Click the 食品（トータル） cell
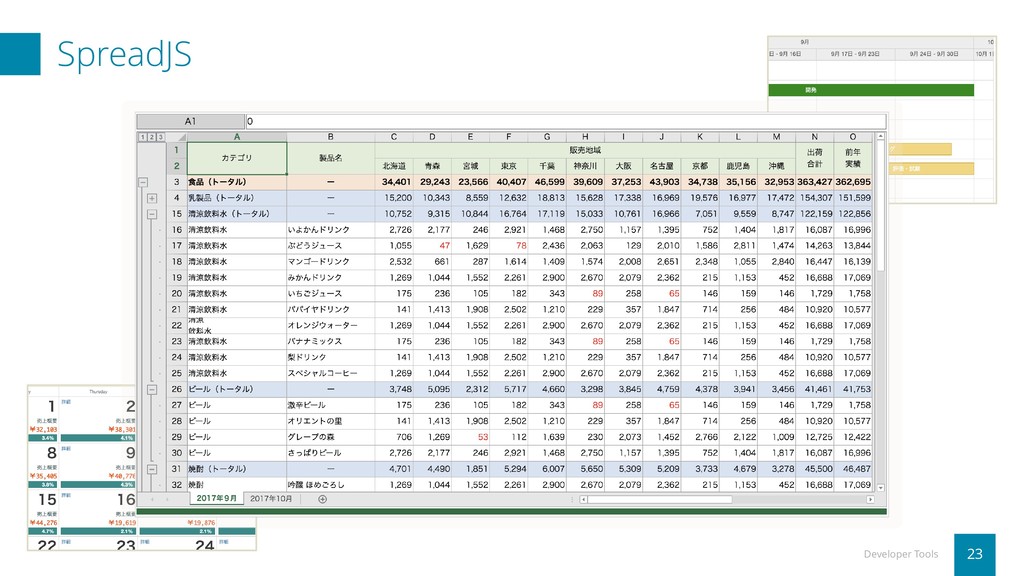The height and width of the screenshot is (576, 1024). coord(236,182)
